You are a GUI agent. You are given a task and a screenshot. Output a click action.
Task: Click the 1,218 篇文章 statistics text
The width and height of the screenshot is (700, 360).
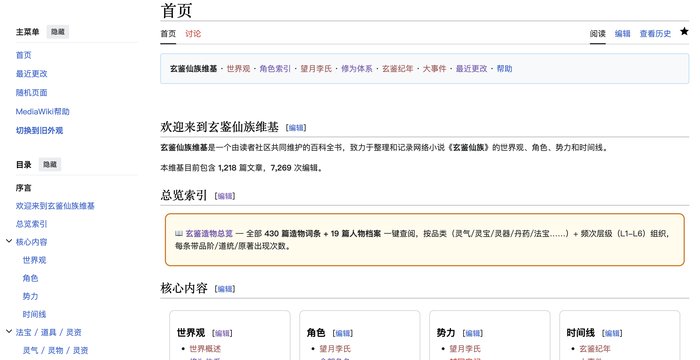click(x=241, y=168)
